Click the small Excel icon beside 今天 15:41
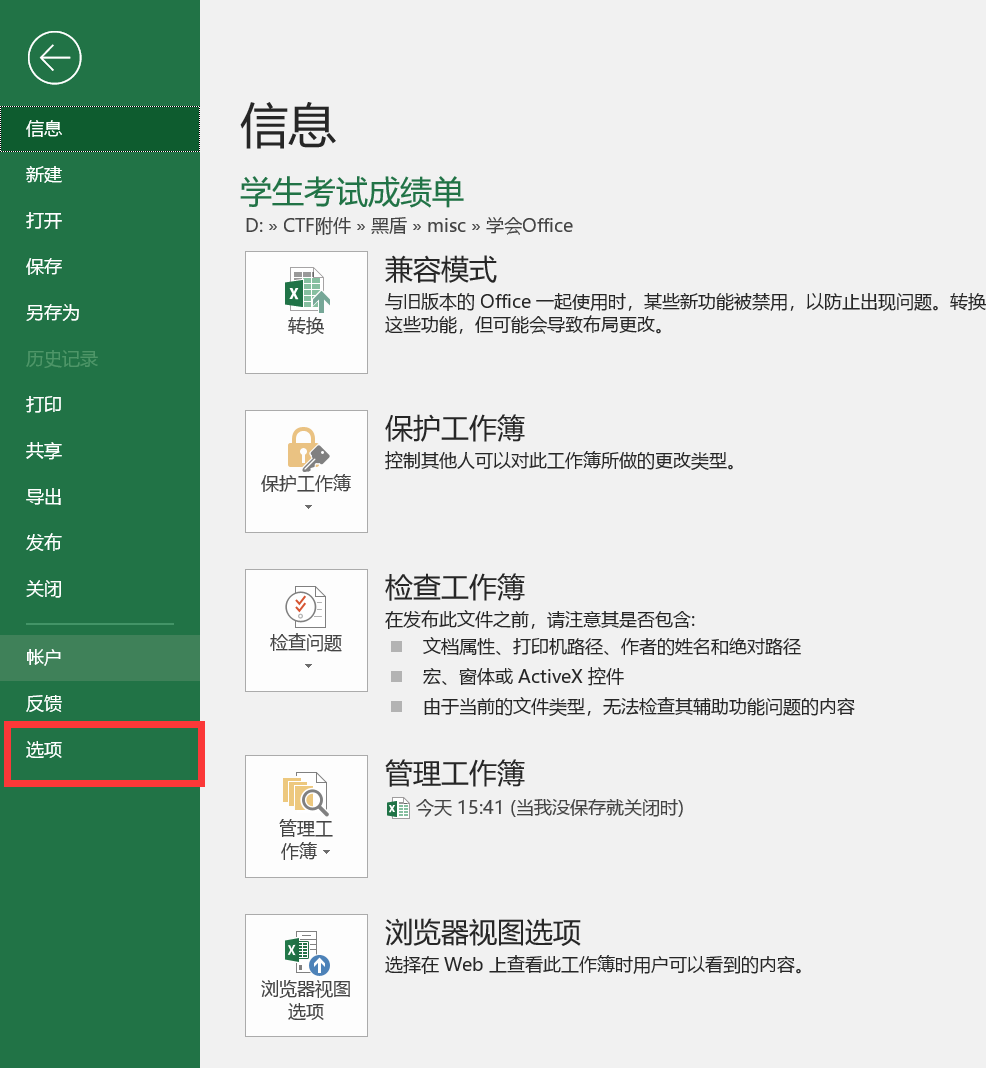986x1068 pixels. click(398, 808)
